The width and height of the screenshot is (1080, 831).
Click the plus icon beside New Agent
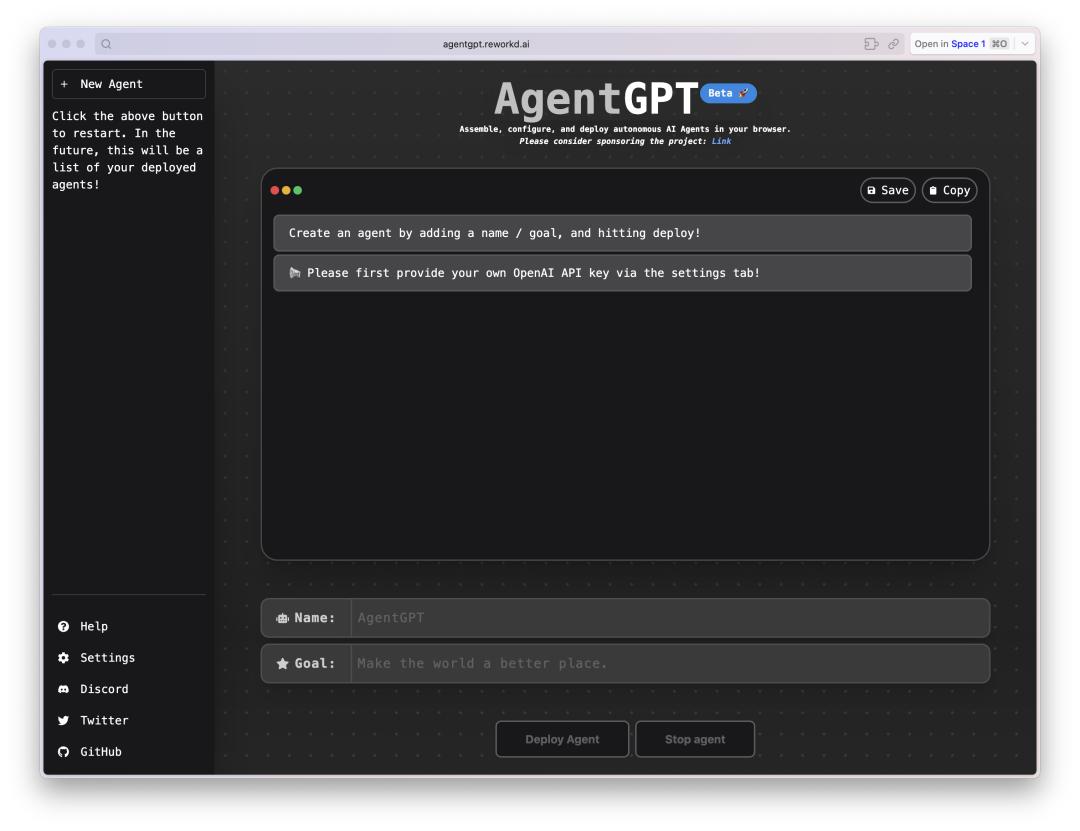[64, 84]
